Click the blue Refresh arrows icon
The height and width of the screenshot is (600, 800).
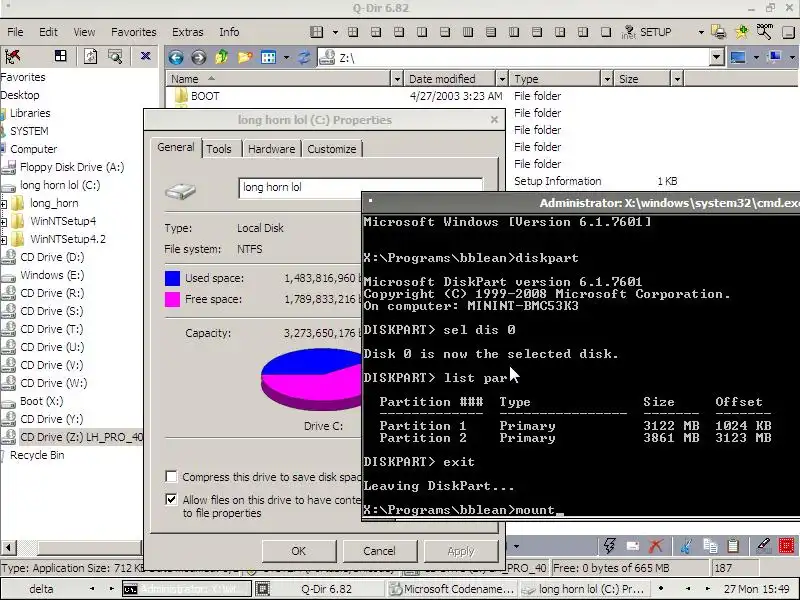pos(304,57)
